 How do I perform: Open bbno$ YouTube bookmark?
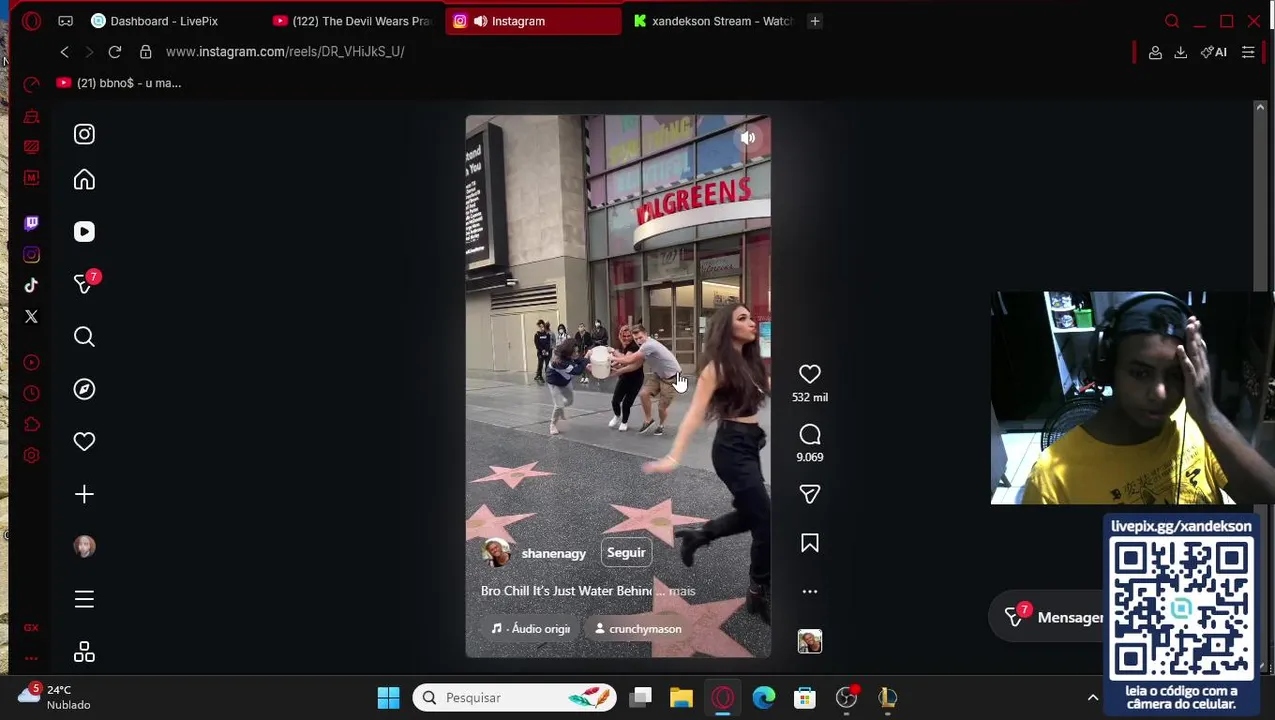pos(119,83)
